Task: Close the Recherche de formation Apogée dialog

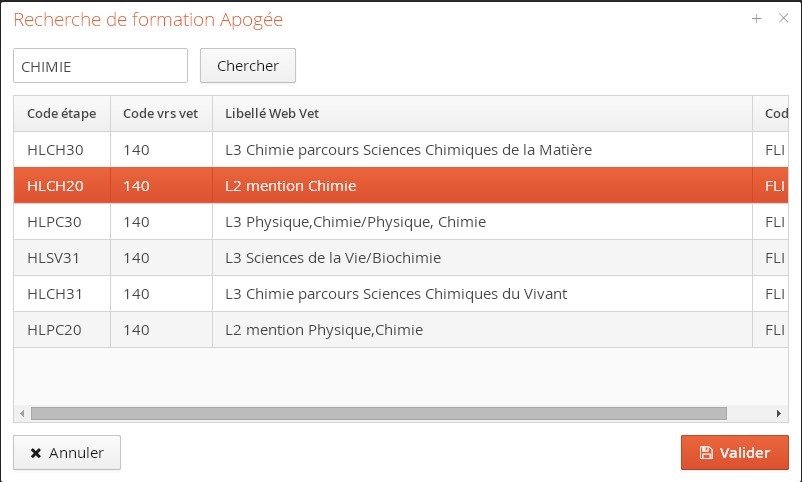Action: [783, 18]
